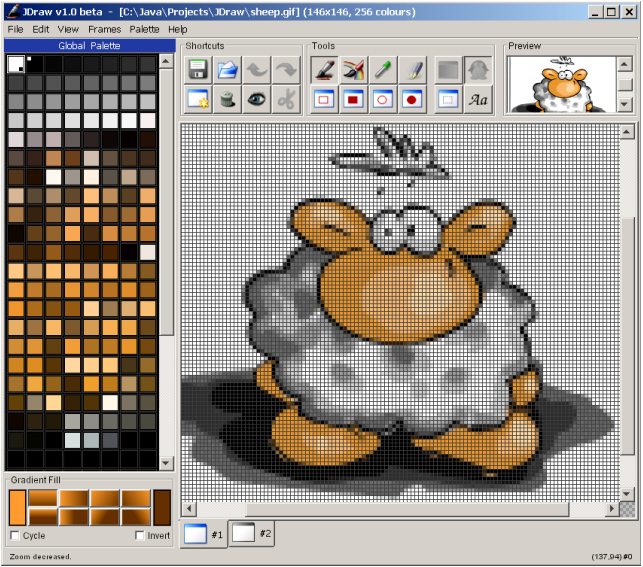
Task: Click the Preview scroll down arrow
Action: (x=625, y=104)
